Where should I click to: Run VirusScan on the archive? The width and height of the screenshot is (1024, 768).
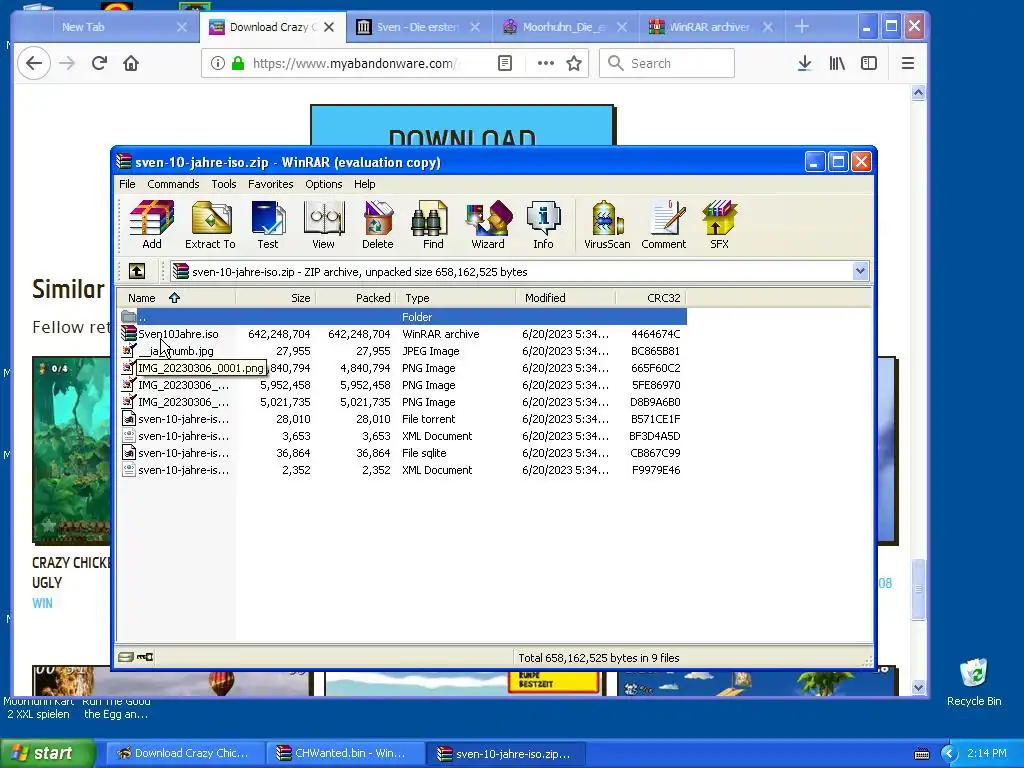[607, 225]
